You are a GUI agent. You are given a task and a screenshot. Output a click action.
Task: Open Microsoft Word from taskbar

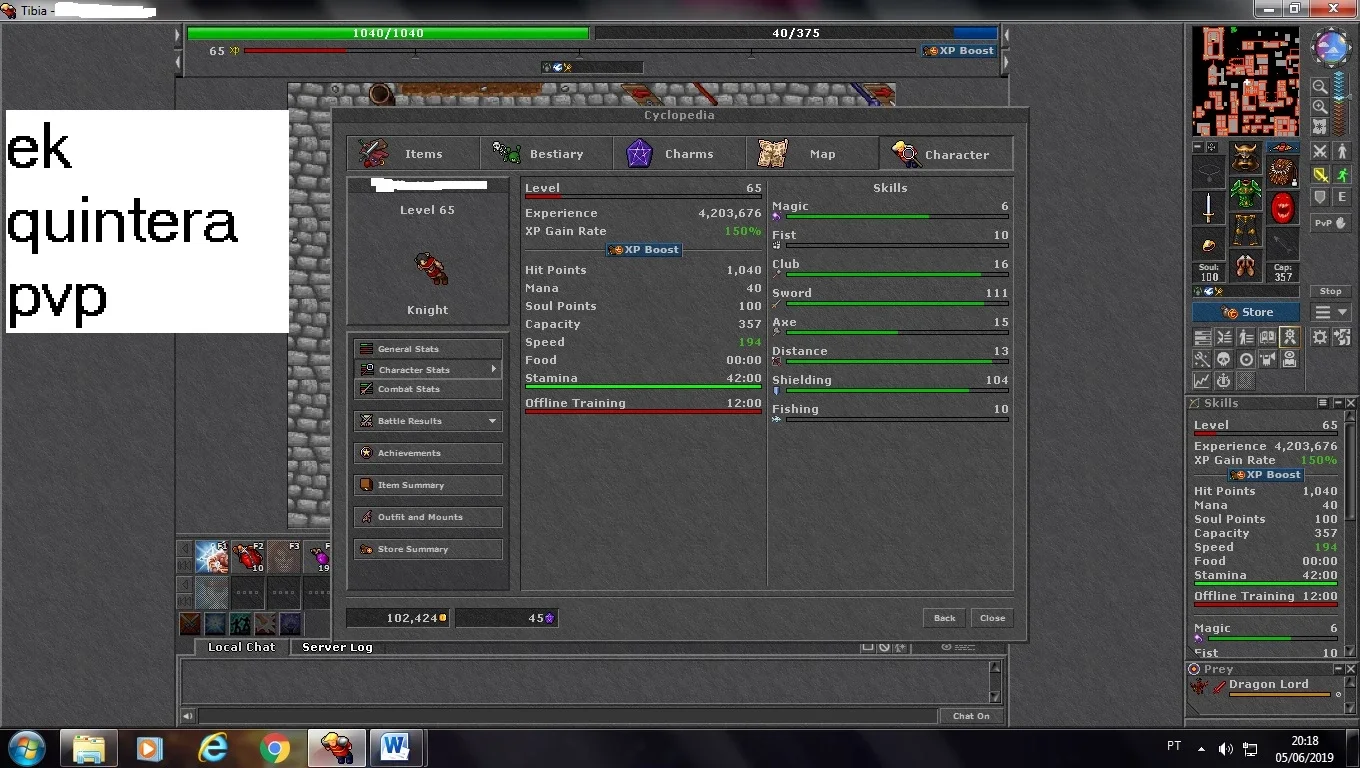397,748
